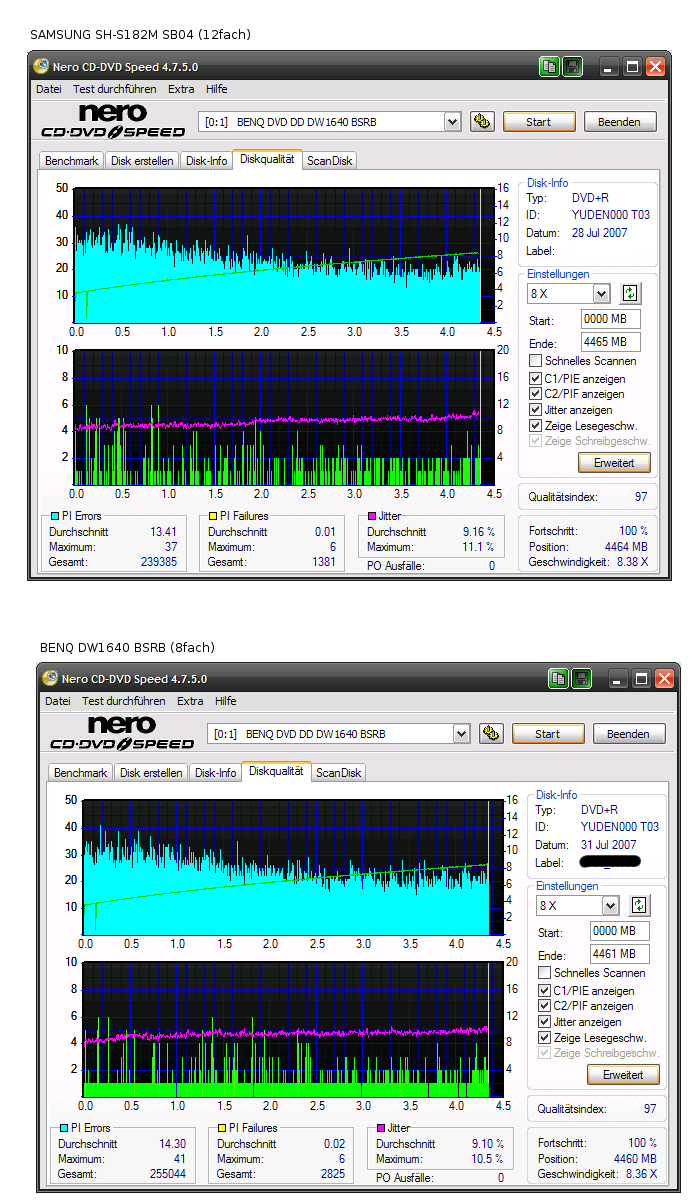Screen dimensions: 700x1201
Task: Switch to Benchmark tab in the bottom window
Action: click(81, 773)
